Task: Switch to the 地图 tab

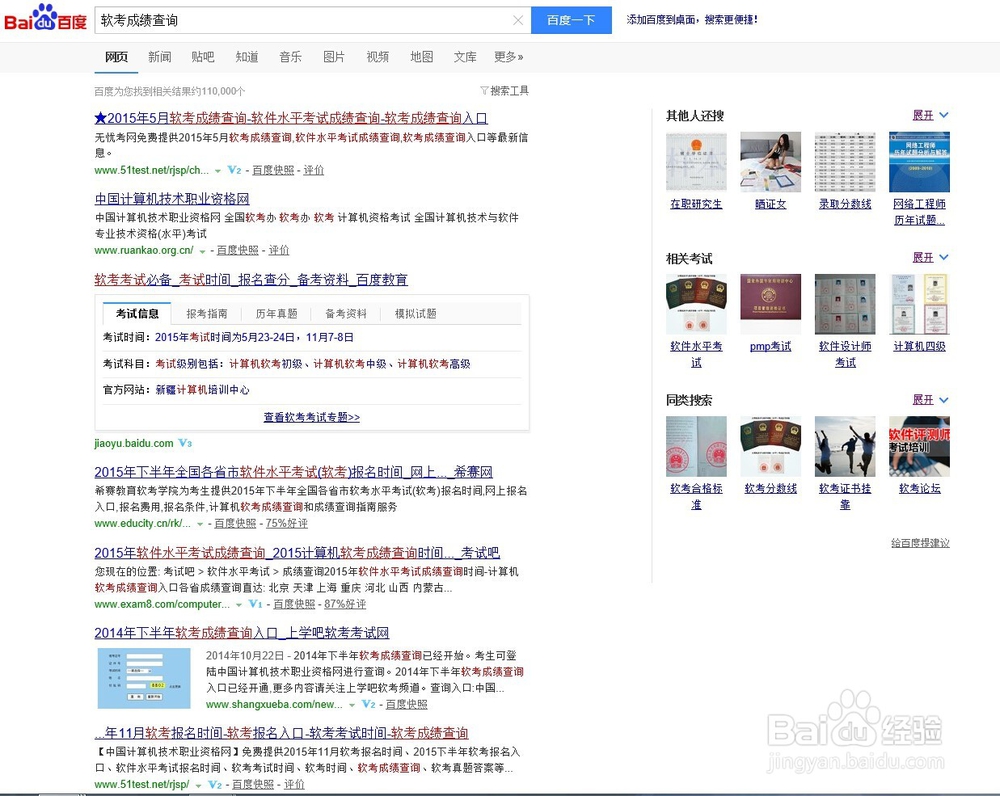Action: click(x=422, y=57)
